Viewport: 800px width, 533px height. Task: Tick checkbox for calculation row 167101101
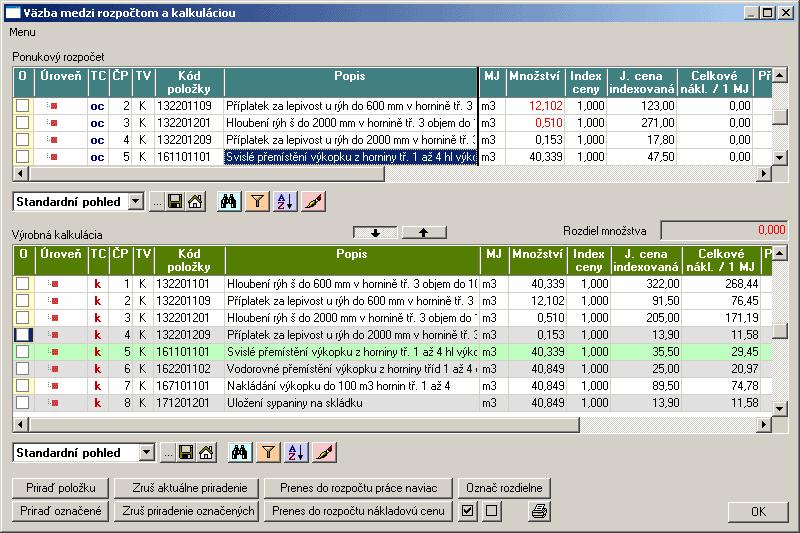(22, 386)
